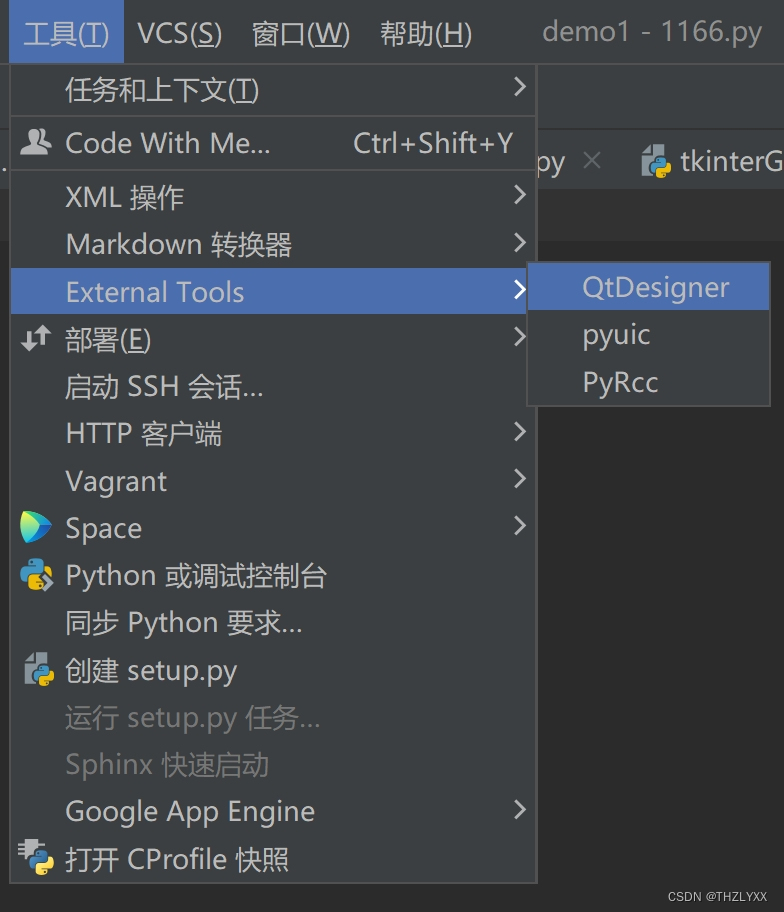Switch to the tkinterG editor tab

728,162
